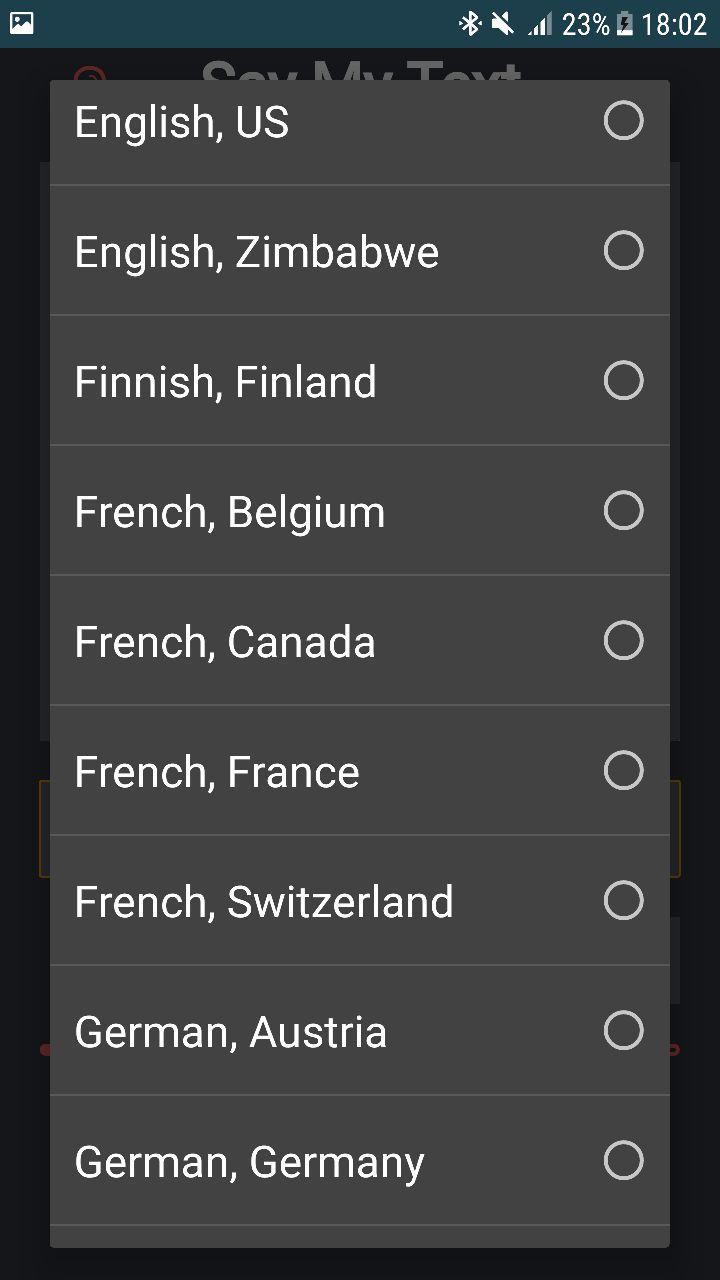720x1280 pixels.
Task: Tap the 18:02 clock in status bar
Action: point(674,24)
